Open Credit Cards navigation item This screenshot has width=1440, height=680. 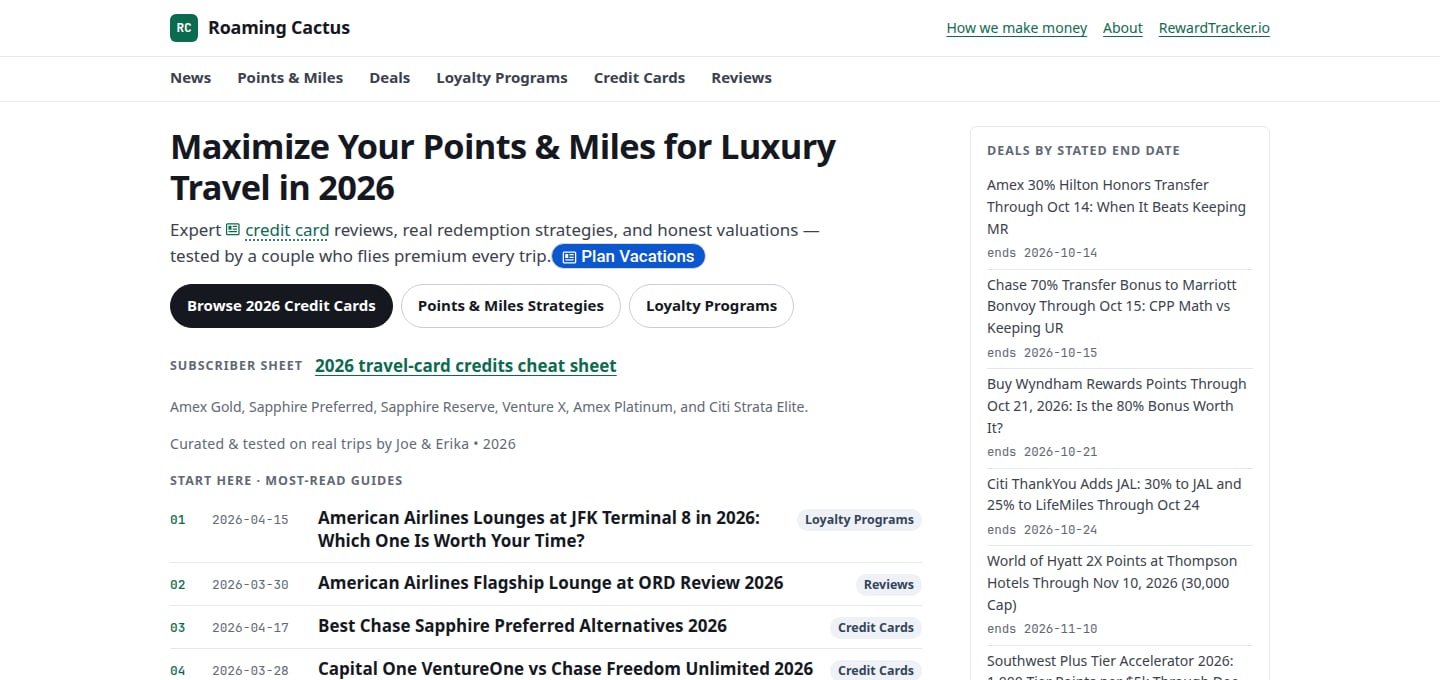click(x=639, y=78)
